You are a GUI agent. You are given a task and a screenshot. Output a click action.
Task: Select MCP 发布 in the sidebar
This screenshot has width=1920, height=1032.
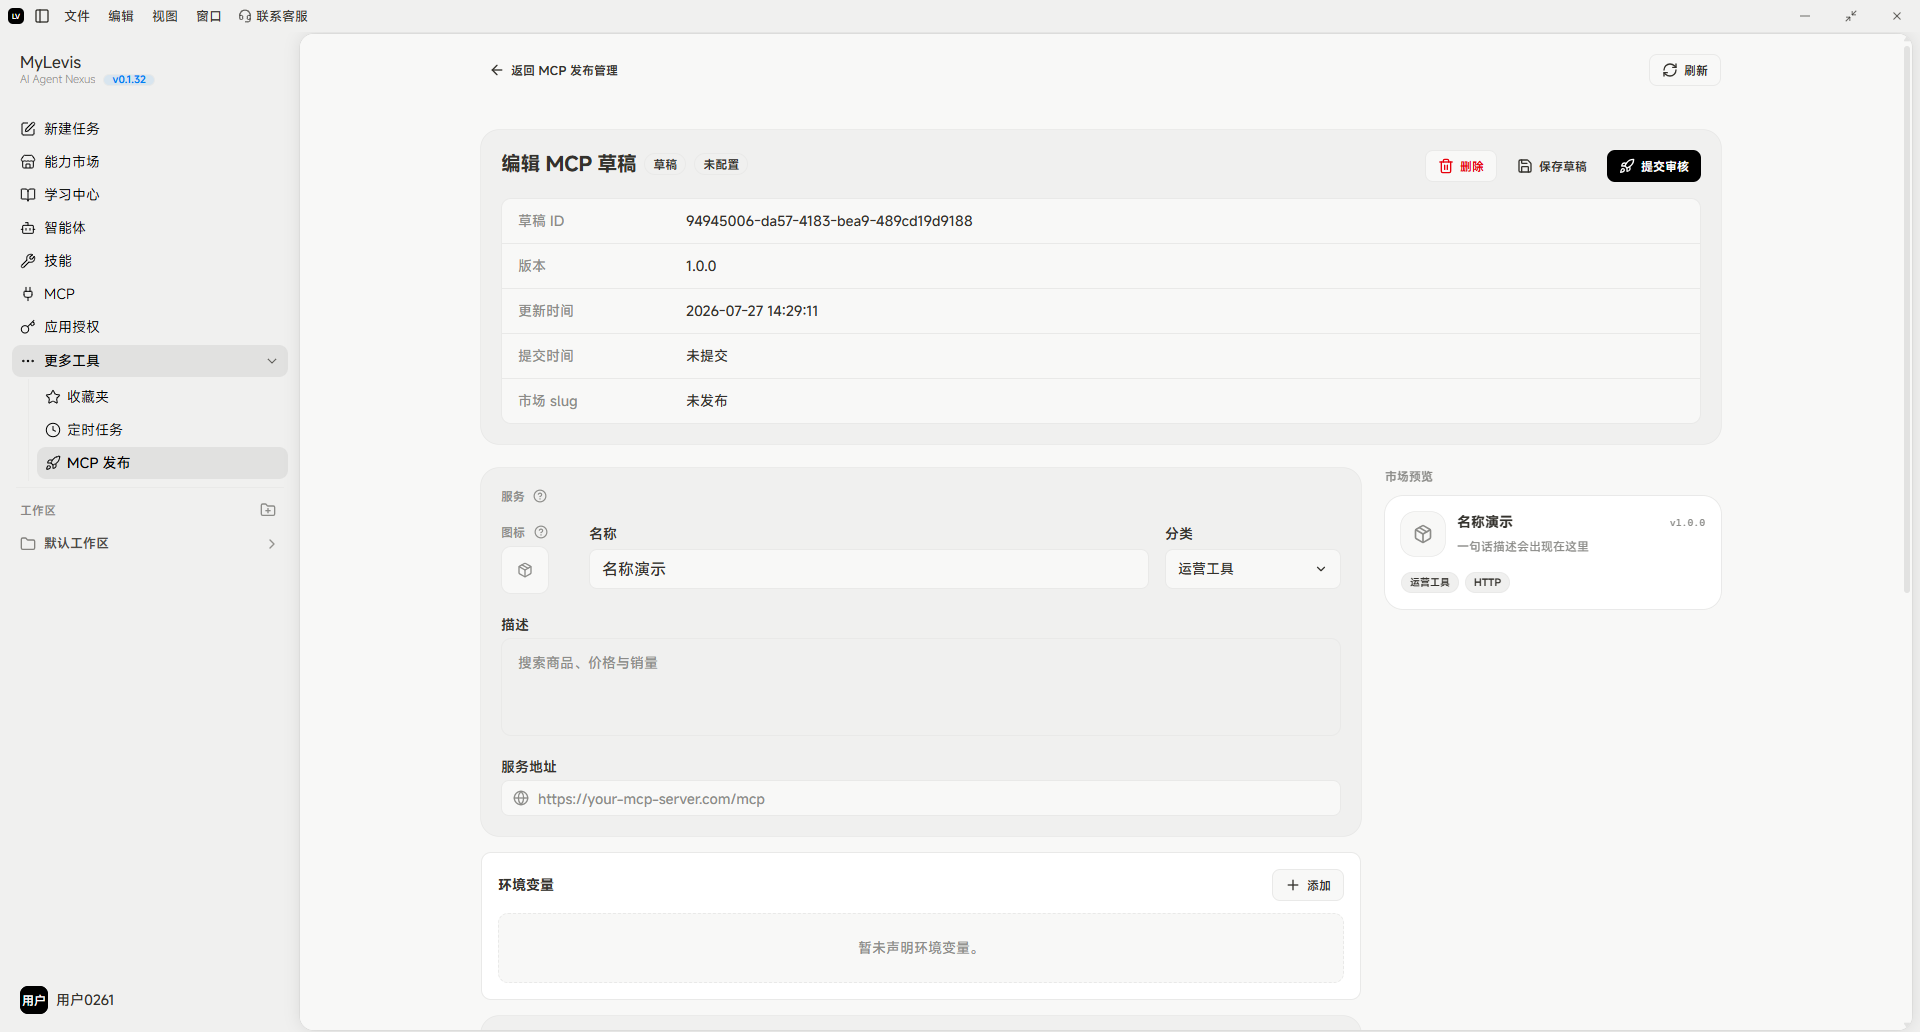162,463
